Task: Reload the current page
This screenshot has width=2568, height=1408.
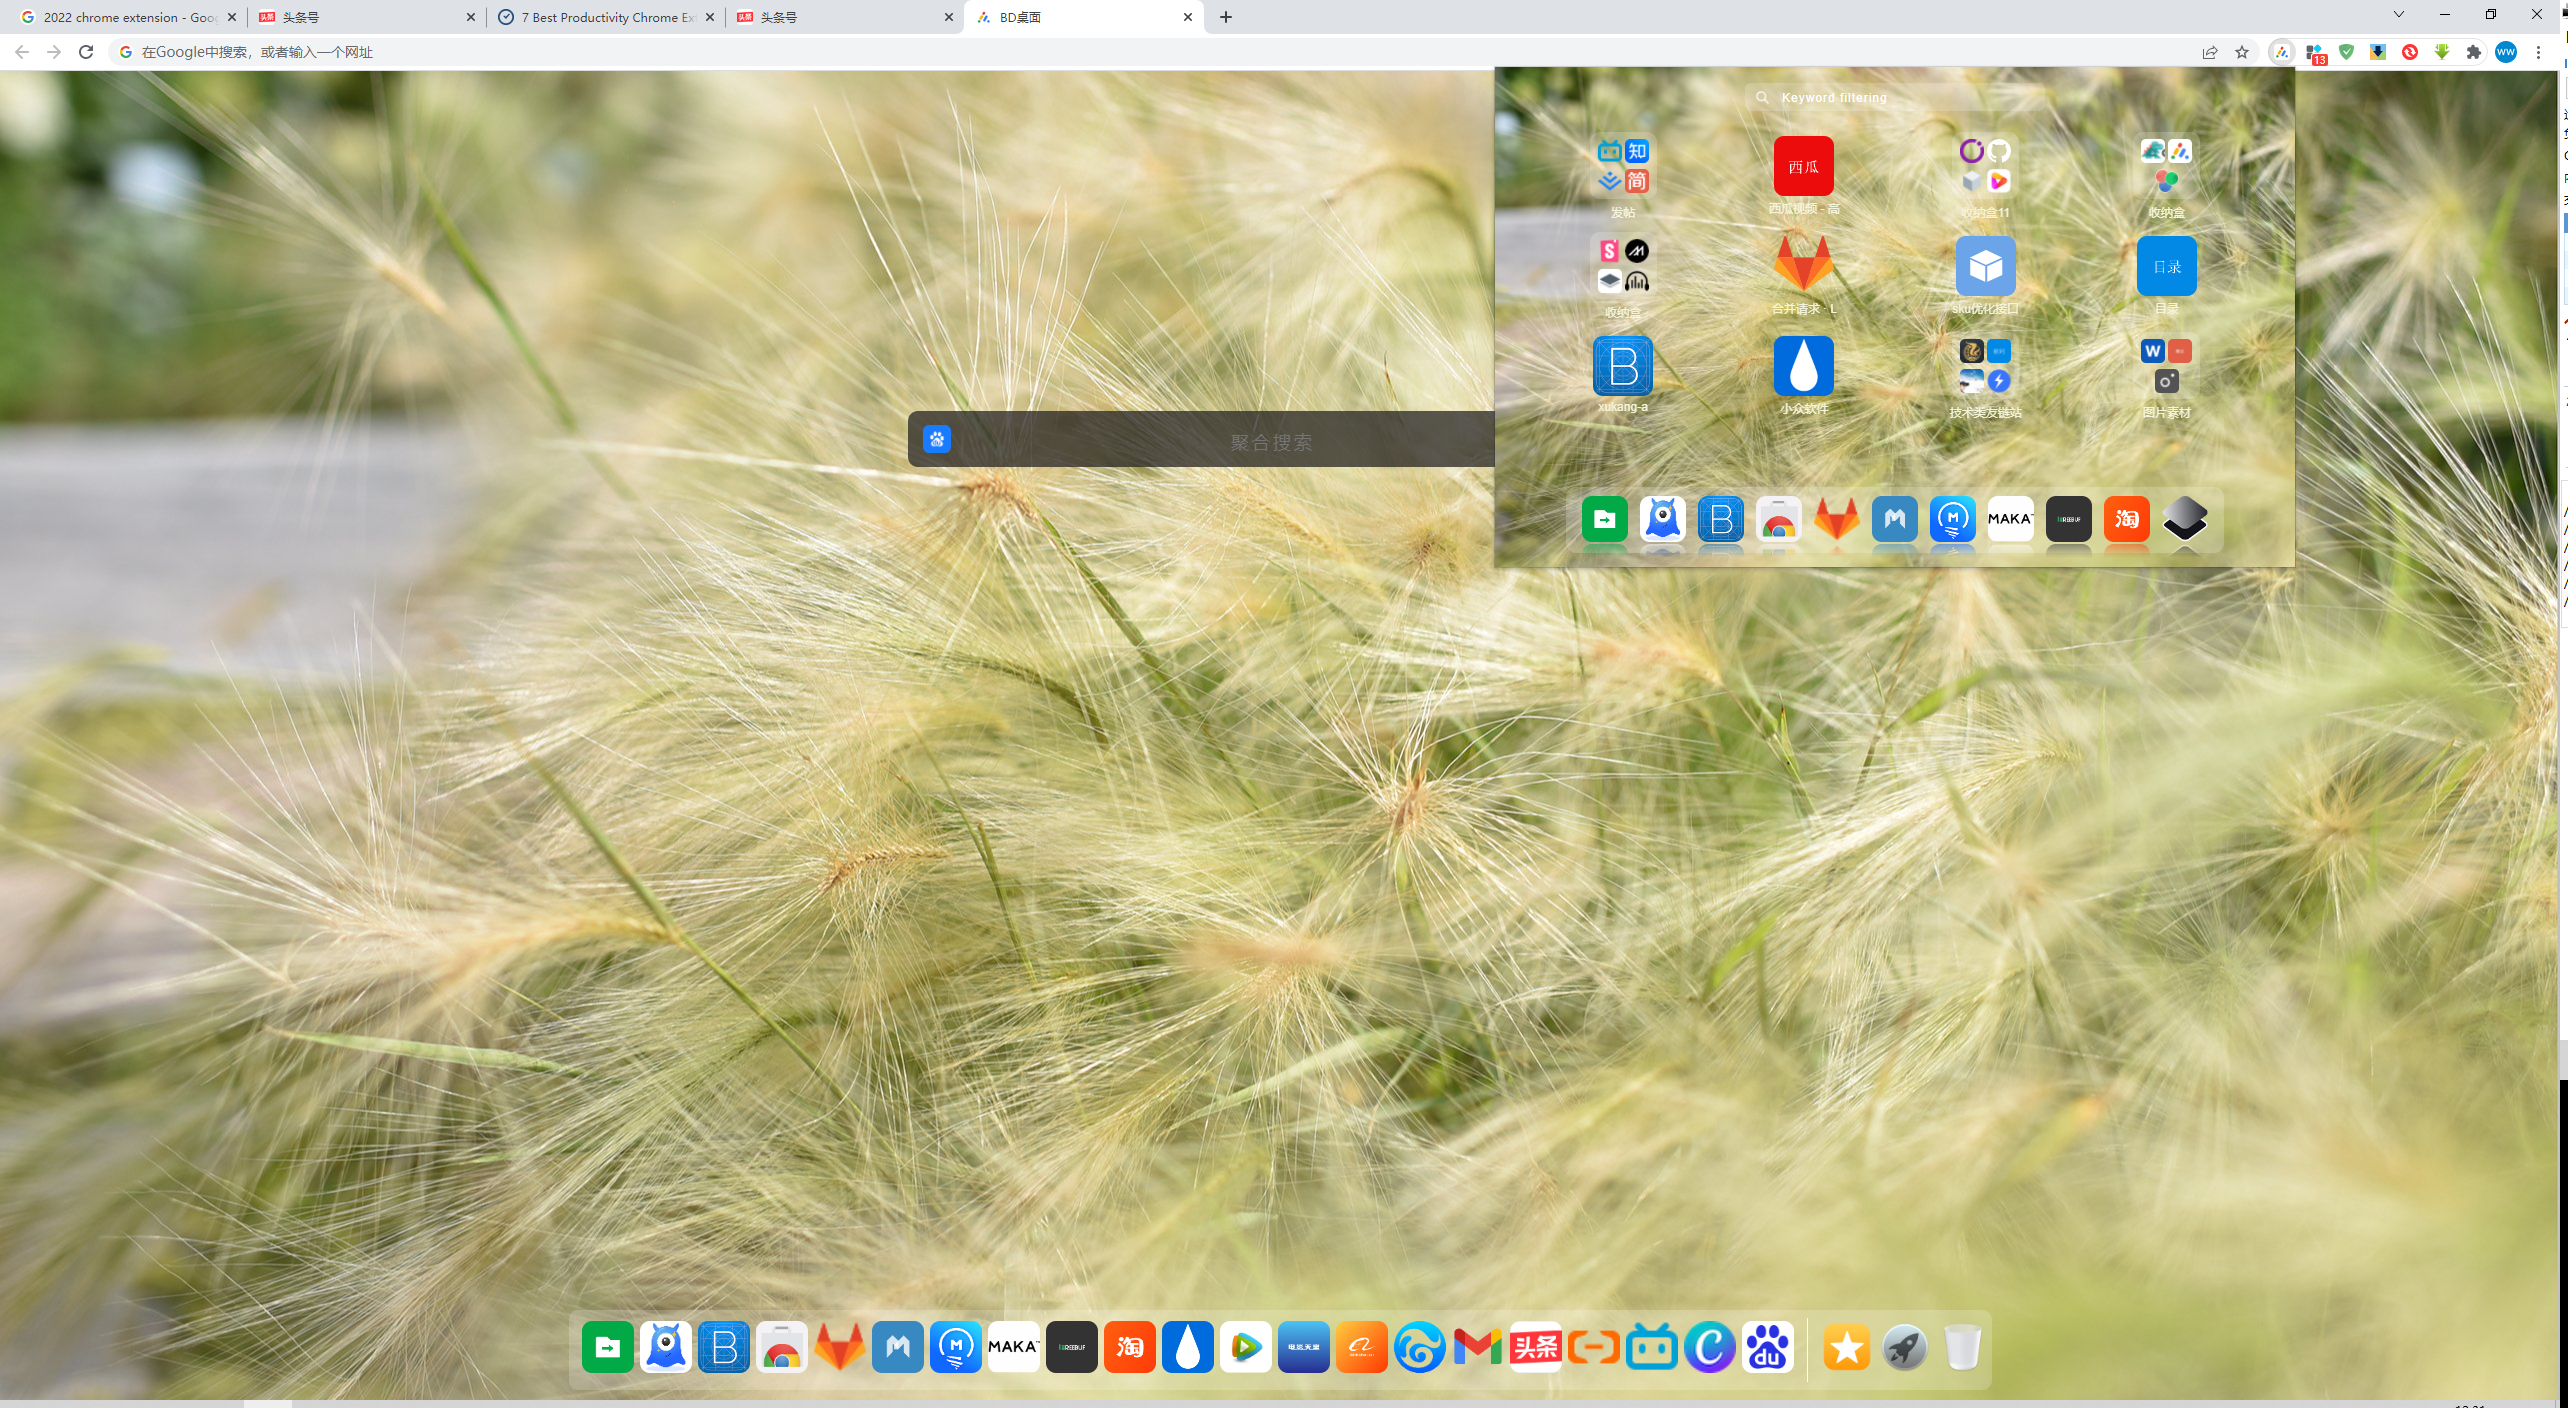Action: click(86, 52)
